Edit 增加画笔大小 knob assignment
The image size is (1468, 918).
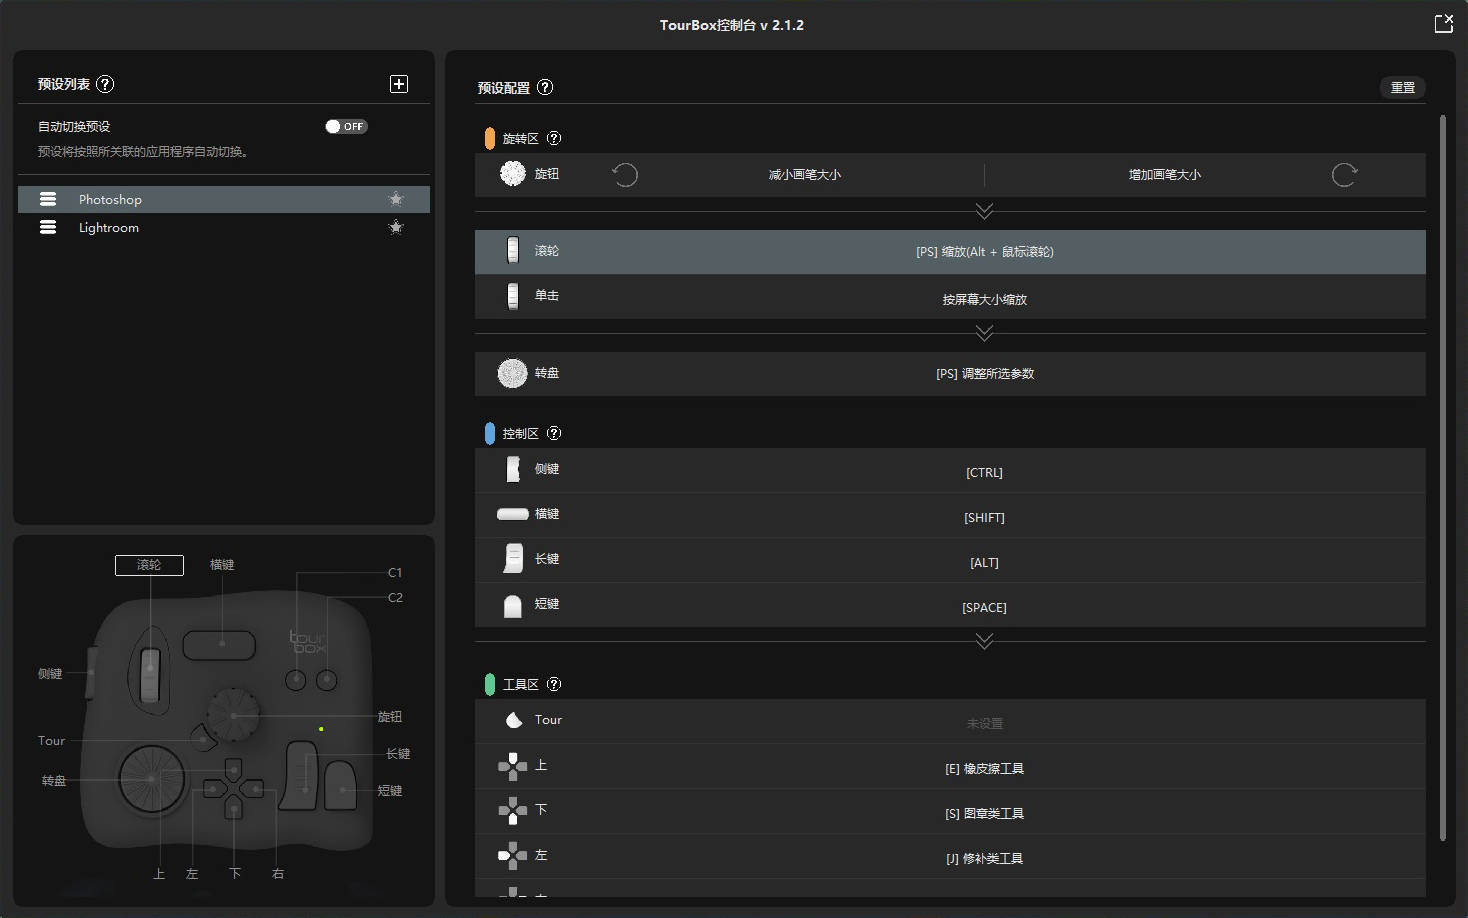pyautogui.click(x=1165, y=175)
